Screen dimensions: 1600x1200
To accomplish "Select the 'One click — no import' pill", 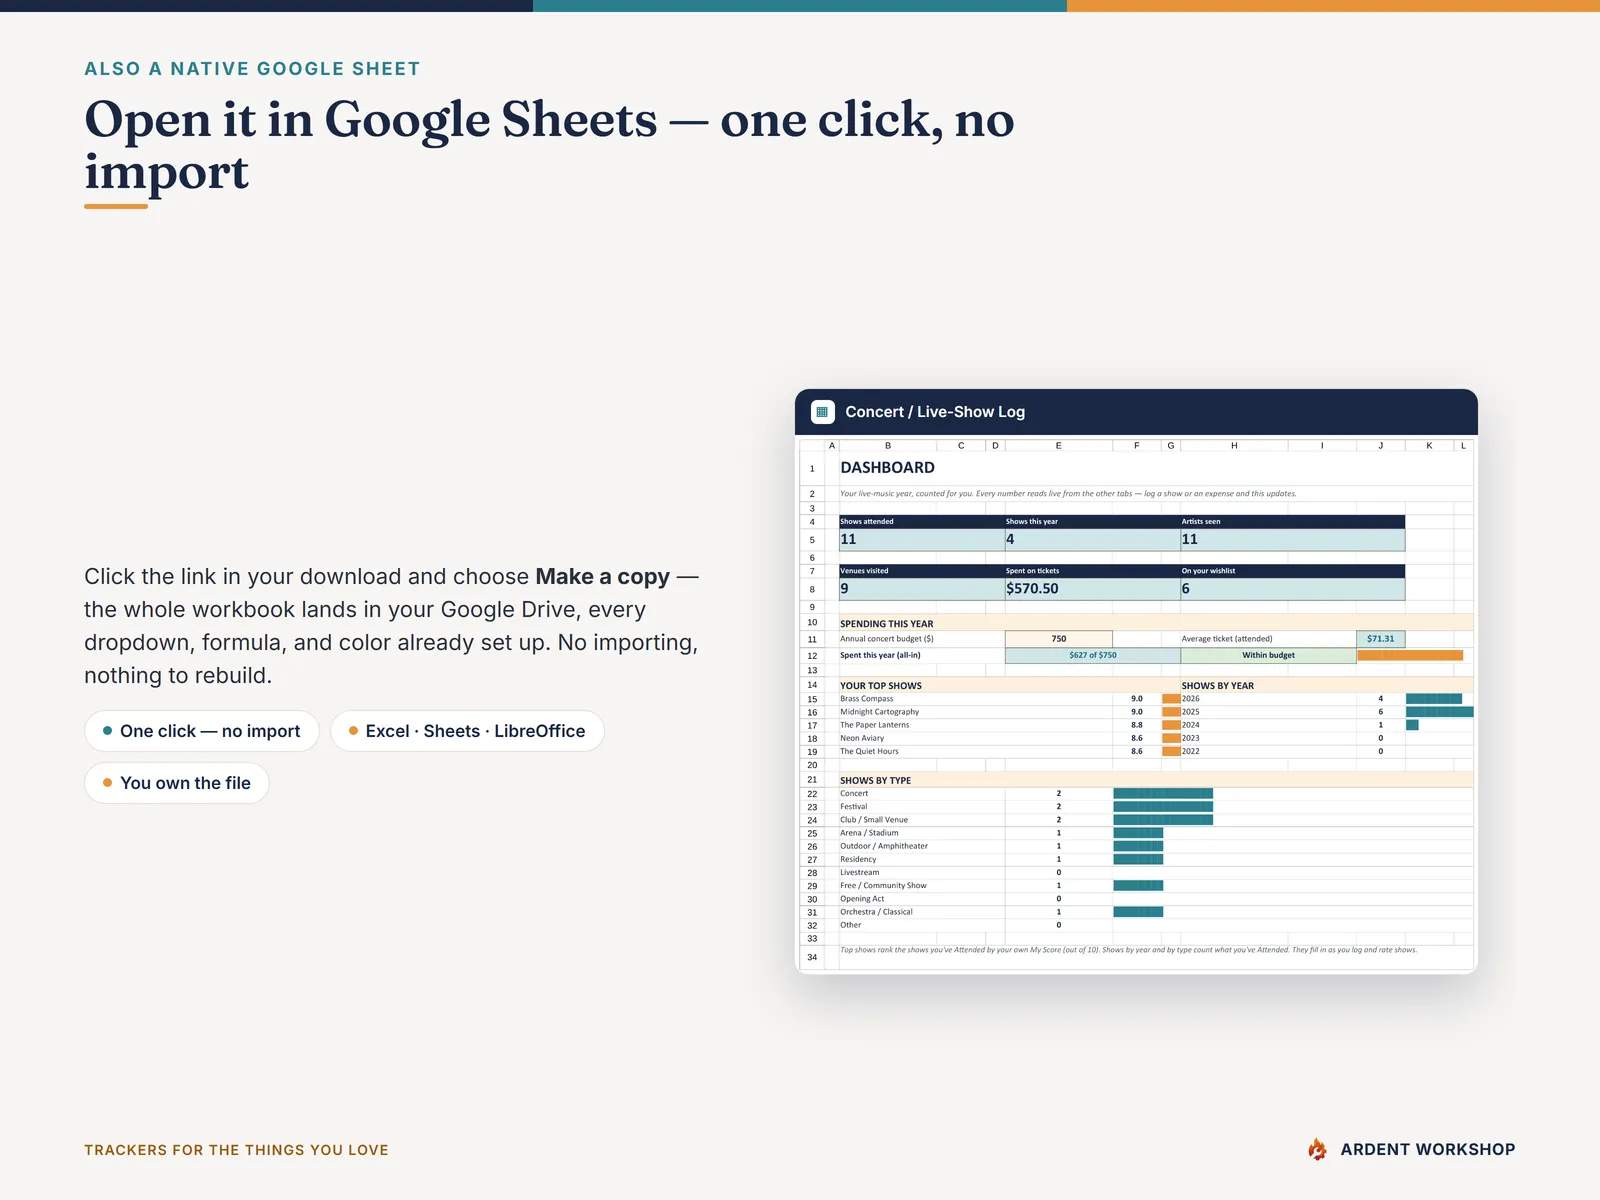I will [202, 731].
